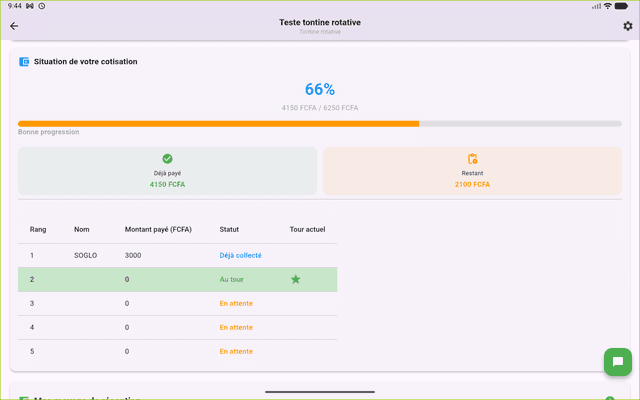Click the Déjà collecté status link
Image resolution: width=640 pixels, height=400 pixels.
click(240, 256)
